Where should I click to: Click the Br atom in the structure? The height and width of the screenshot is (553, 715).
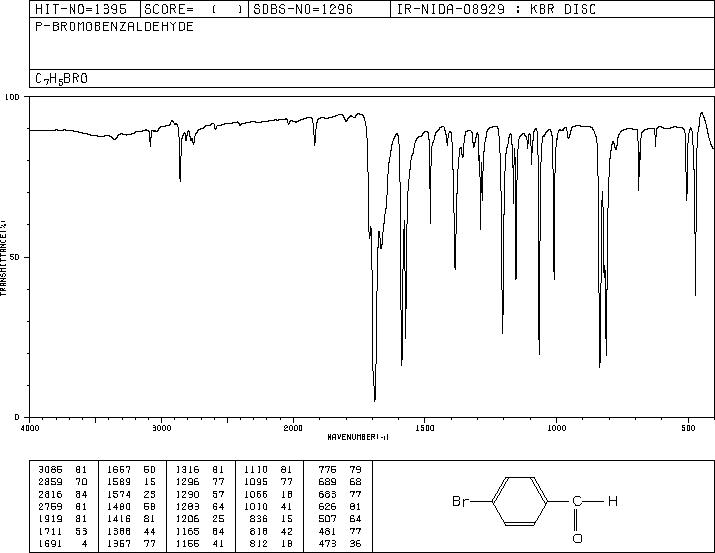[460, 501]
